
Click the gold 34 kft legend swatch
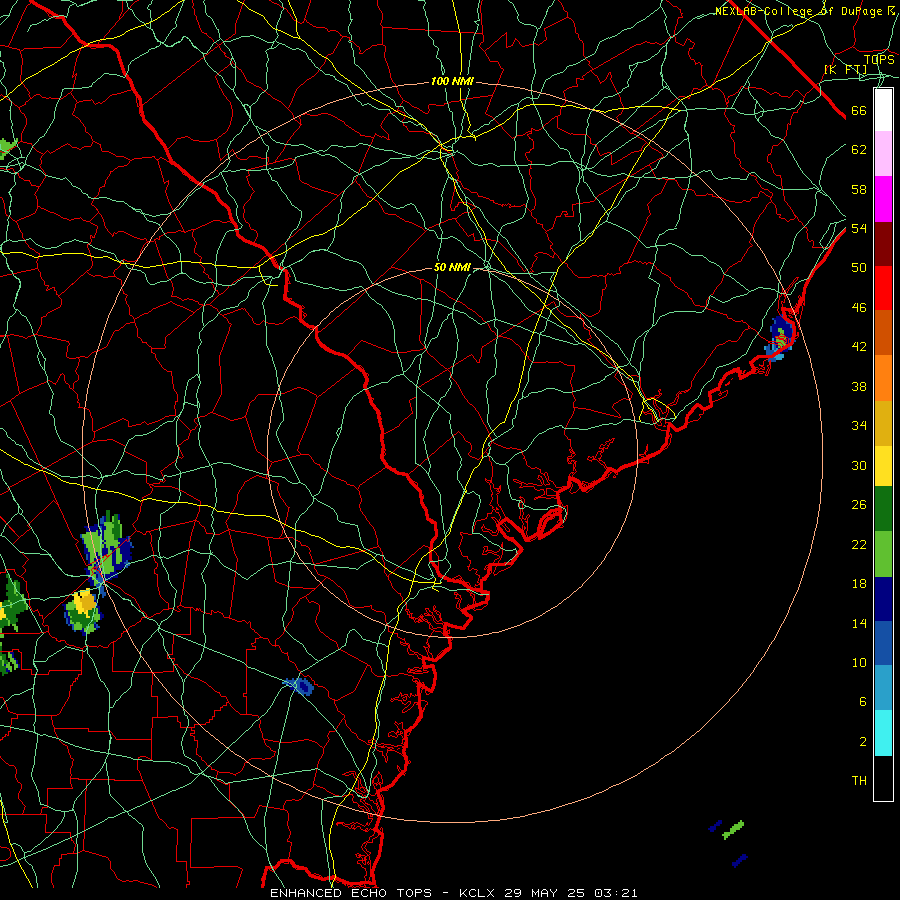(x=883, y=423)
